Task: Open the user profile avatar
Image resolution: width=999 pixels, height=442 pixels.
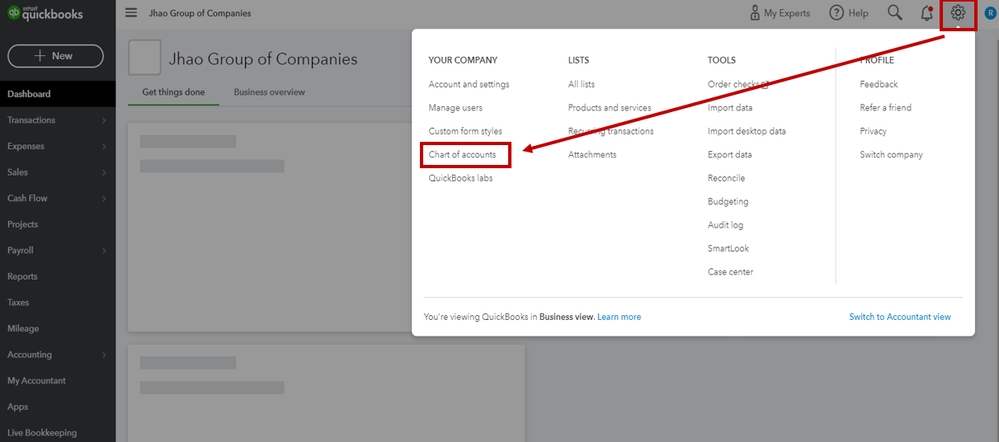Action: point(990,13)
